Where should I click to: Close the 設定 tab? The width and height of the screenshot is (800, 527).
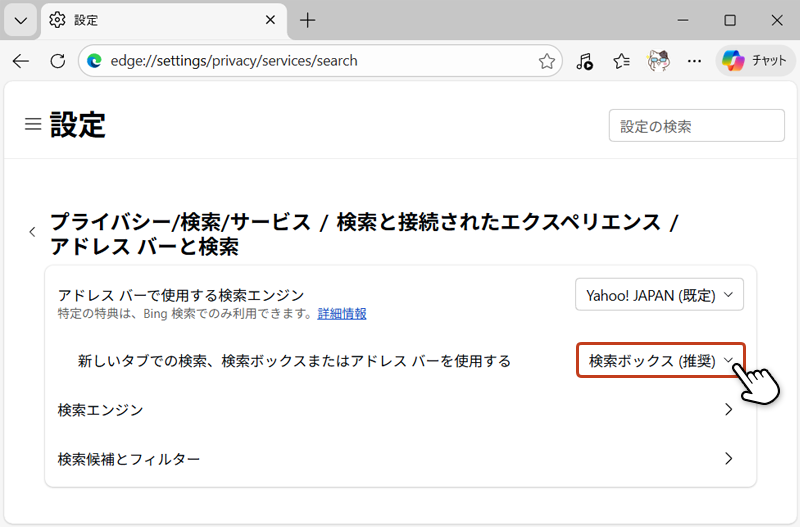270,20
